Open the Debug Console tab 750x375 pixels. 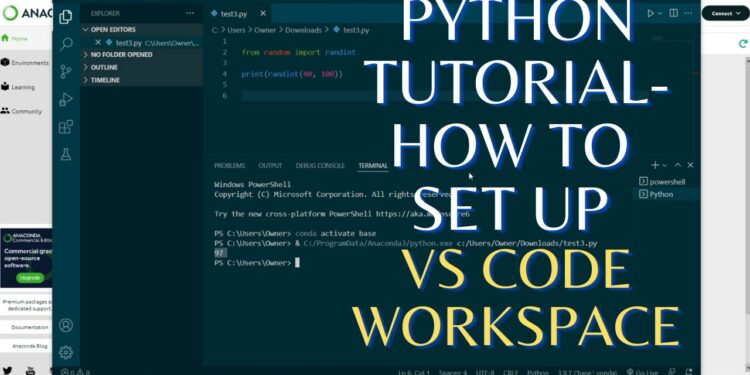click(320, 165)
